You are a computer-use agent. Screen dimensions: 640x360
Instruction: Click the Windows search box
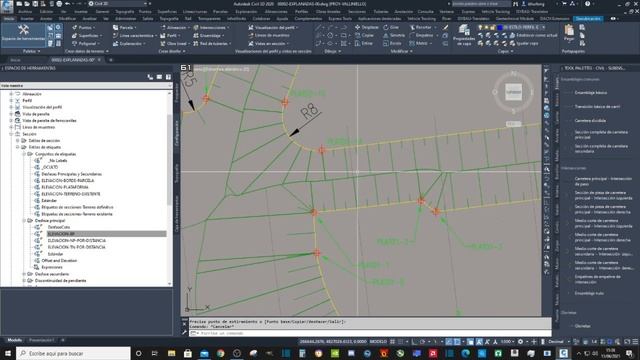tap(73, 353)
